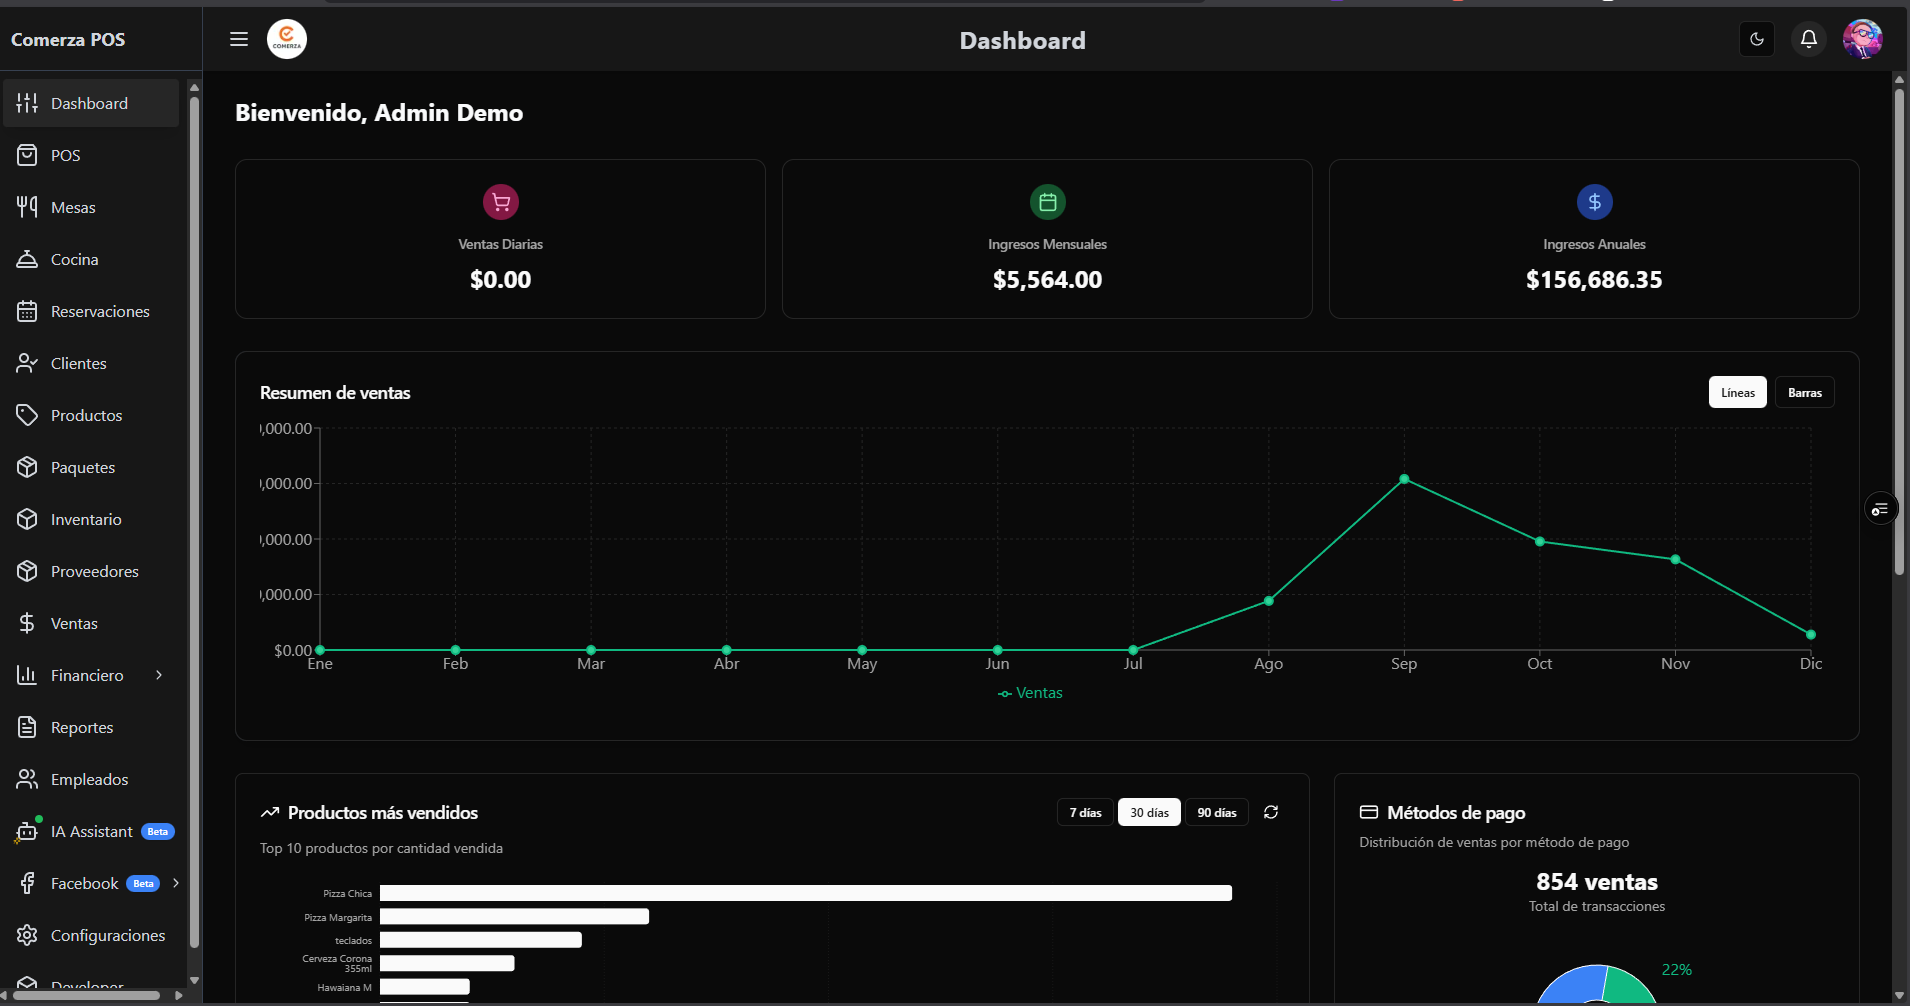Click the Ventas chart legend

coord(1030,693)
